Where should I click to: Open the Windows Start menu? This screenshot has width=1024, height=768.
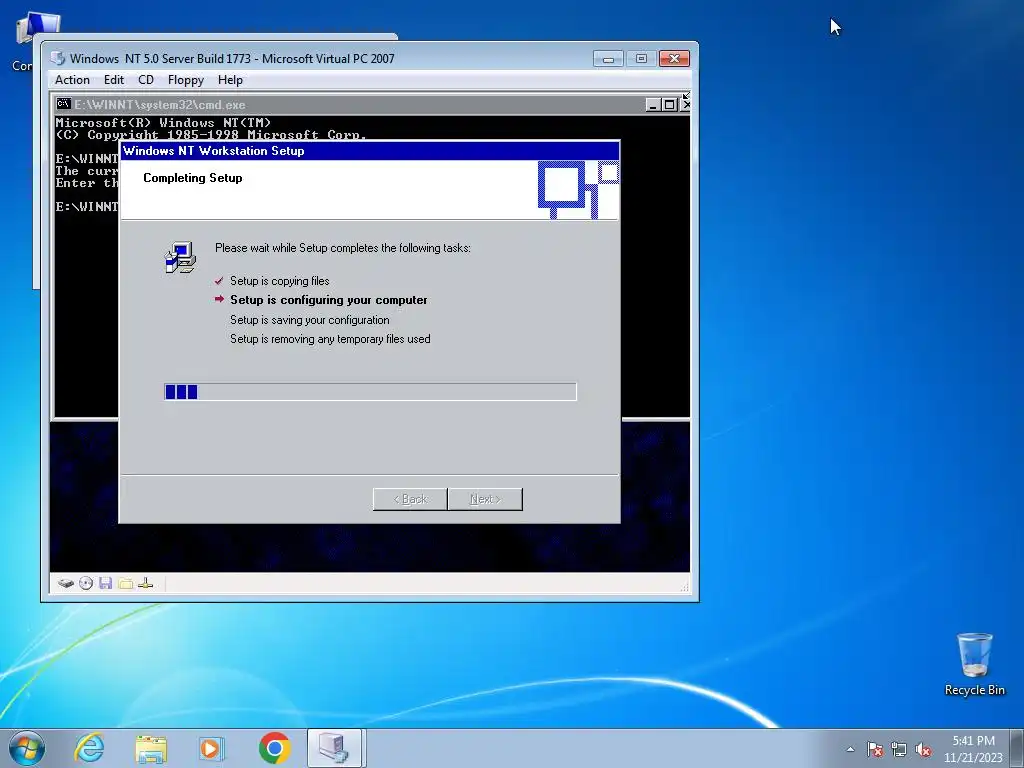tap(27, 748)
